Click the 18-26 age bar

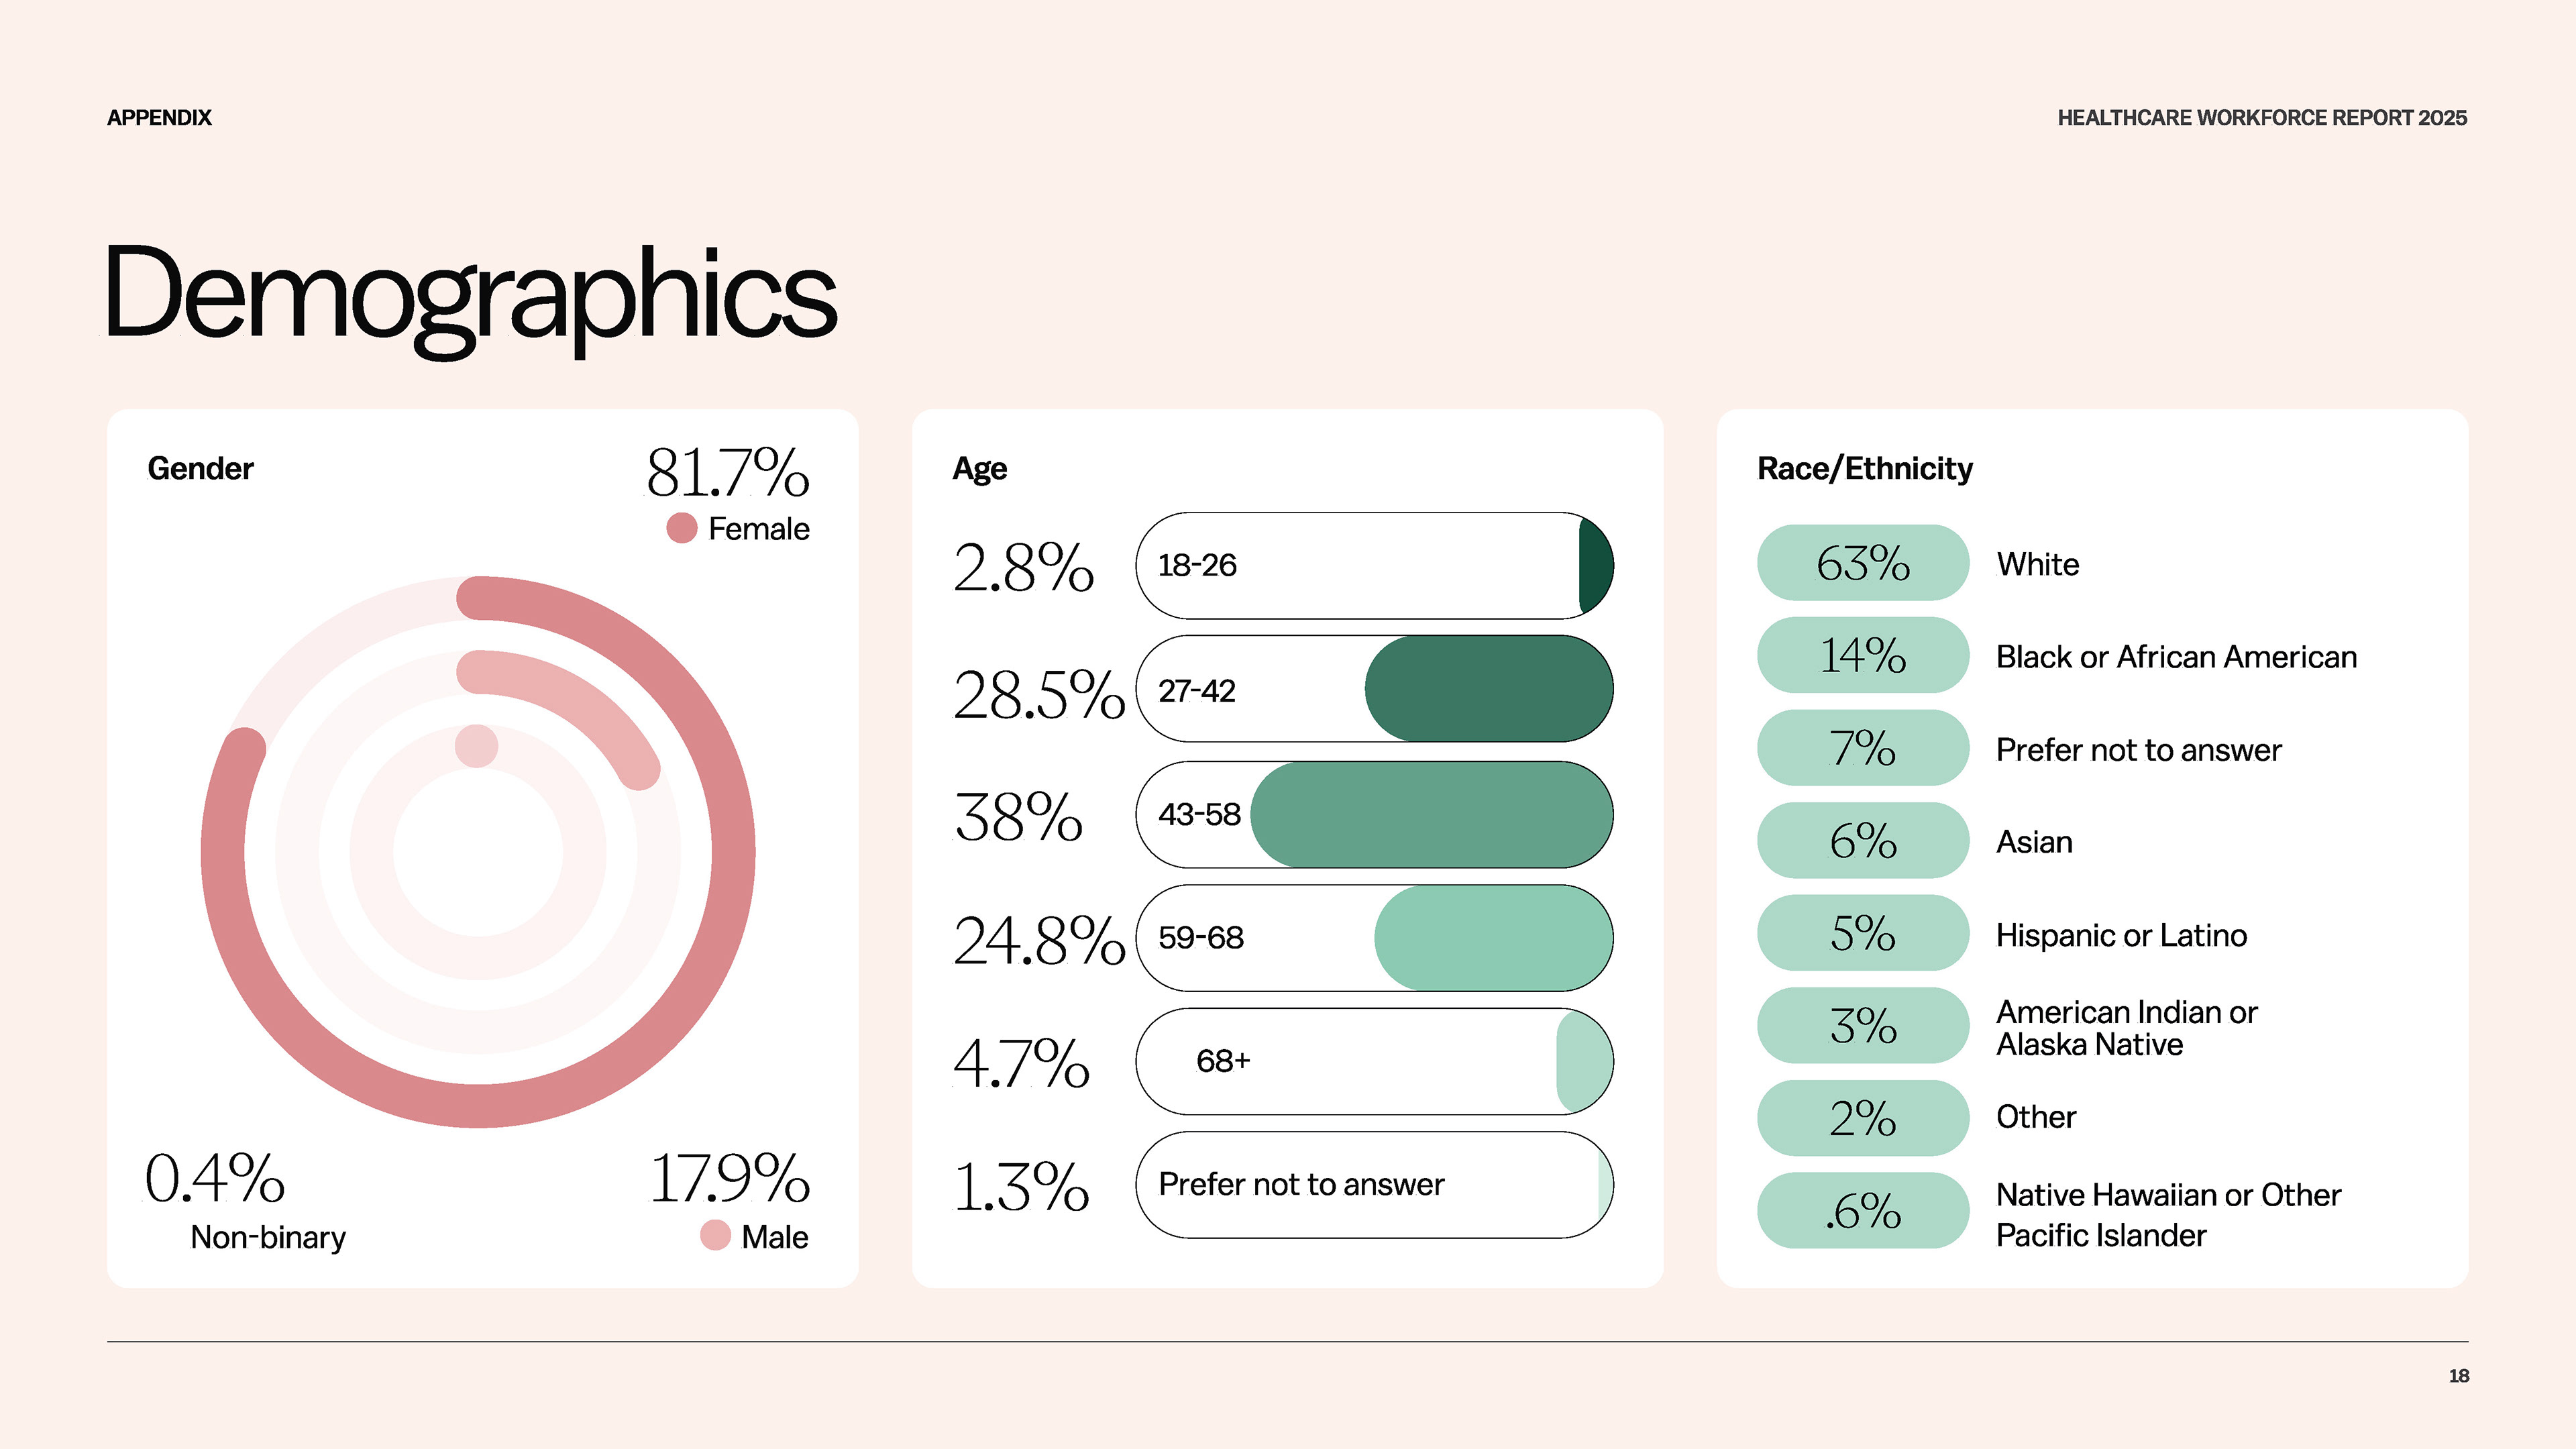pos(1373,566)
